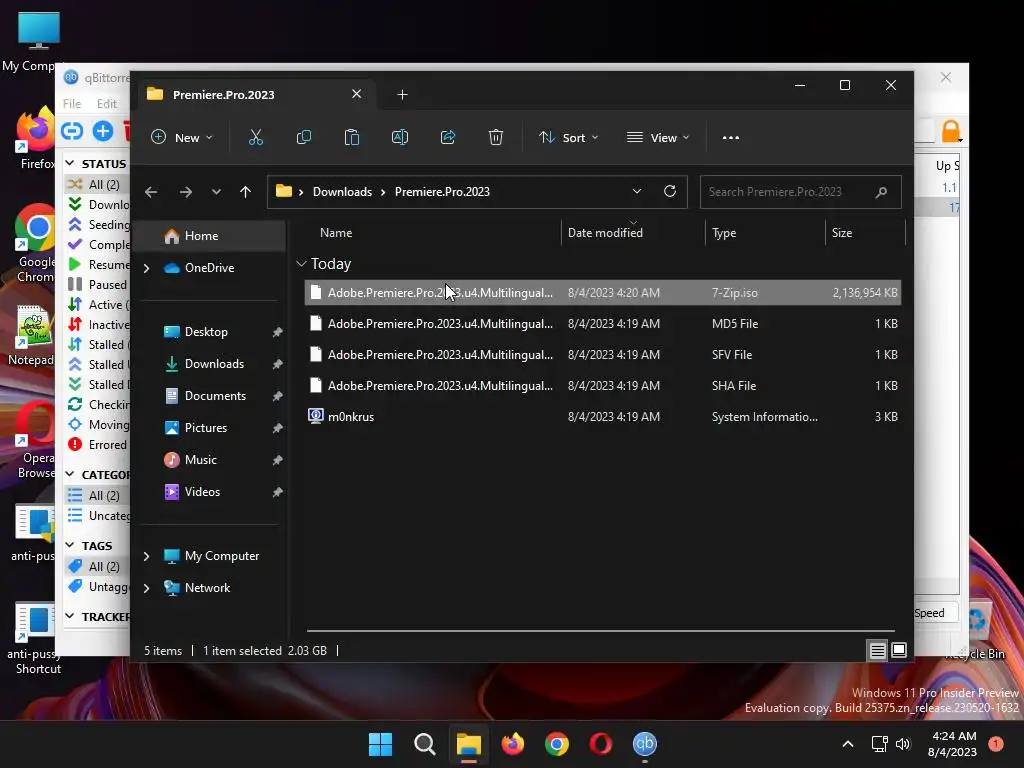This screenshot has width=1024, height=768.
Task: Click Seeding filter in qBittorrent
Action: coord(98,225)
